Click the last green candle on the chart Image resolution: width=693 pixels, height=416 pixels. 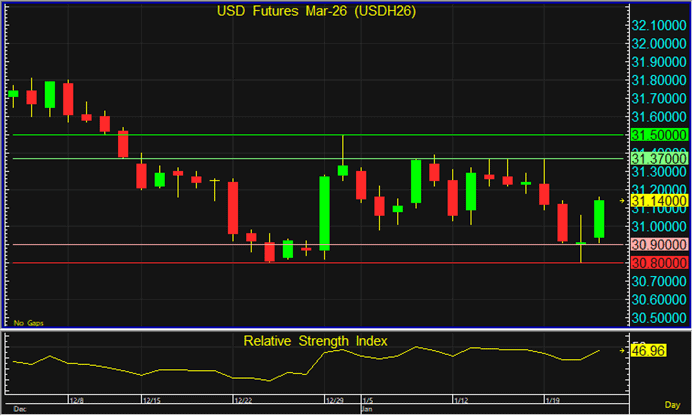599,218
